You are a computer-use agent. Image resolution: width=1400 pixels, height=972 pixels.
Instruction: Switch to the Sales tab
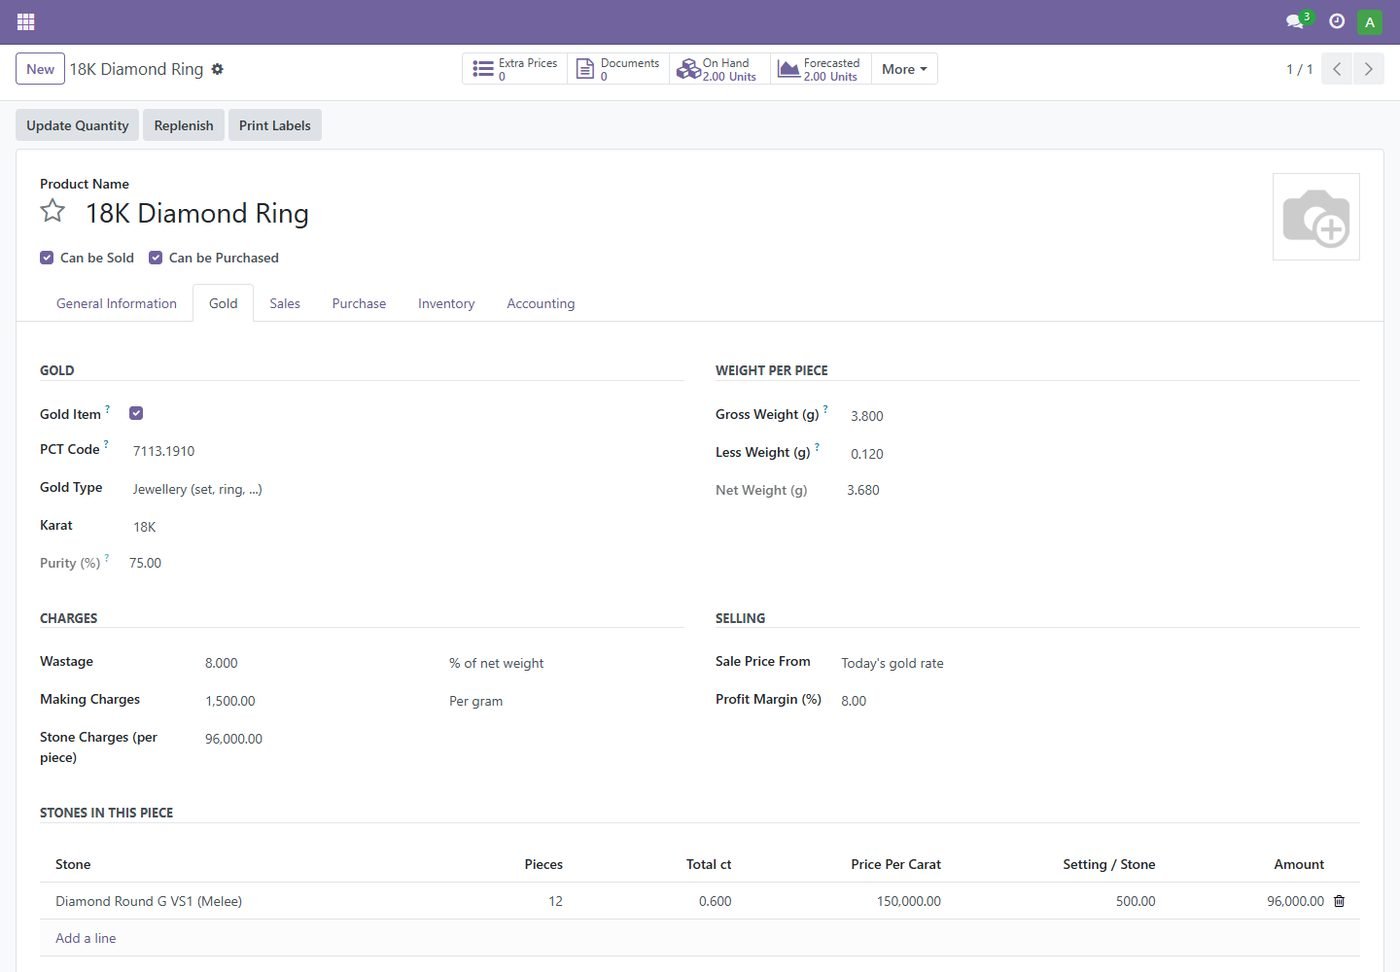tap(285, 303)
